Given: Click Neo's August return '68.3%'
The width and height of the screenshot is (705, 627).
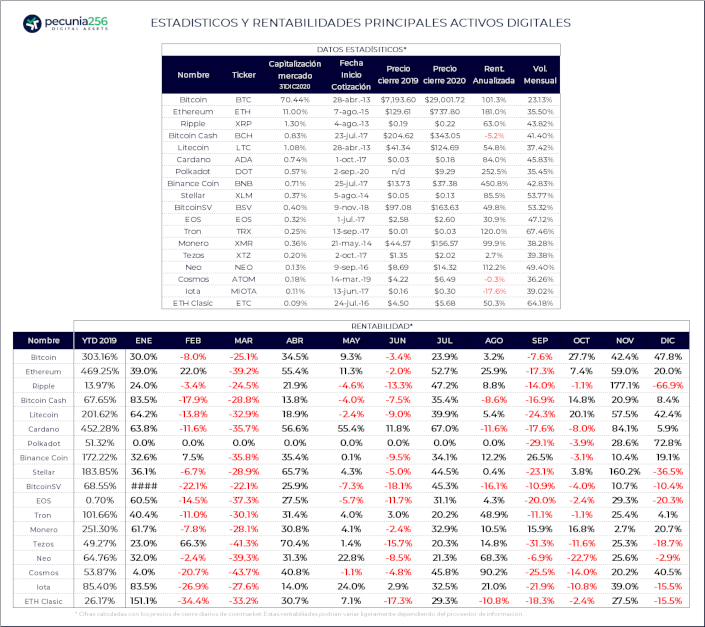Looking at the screenshot, I should [494, 558].
